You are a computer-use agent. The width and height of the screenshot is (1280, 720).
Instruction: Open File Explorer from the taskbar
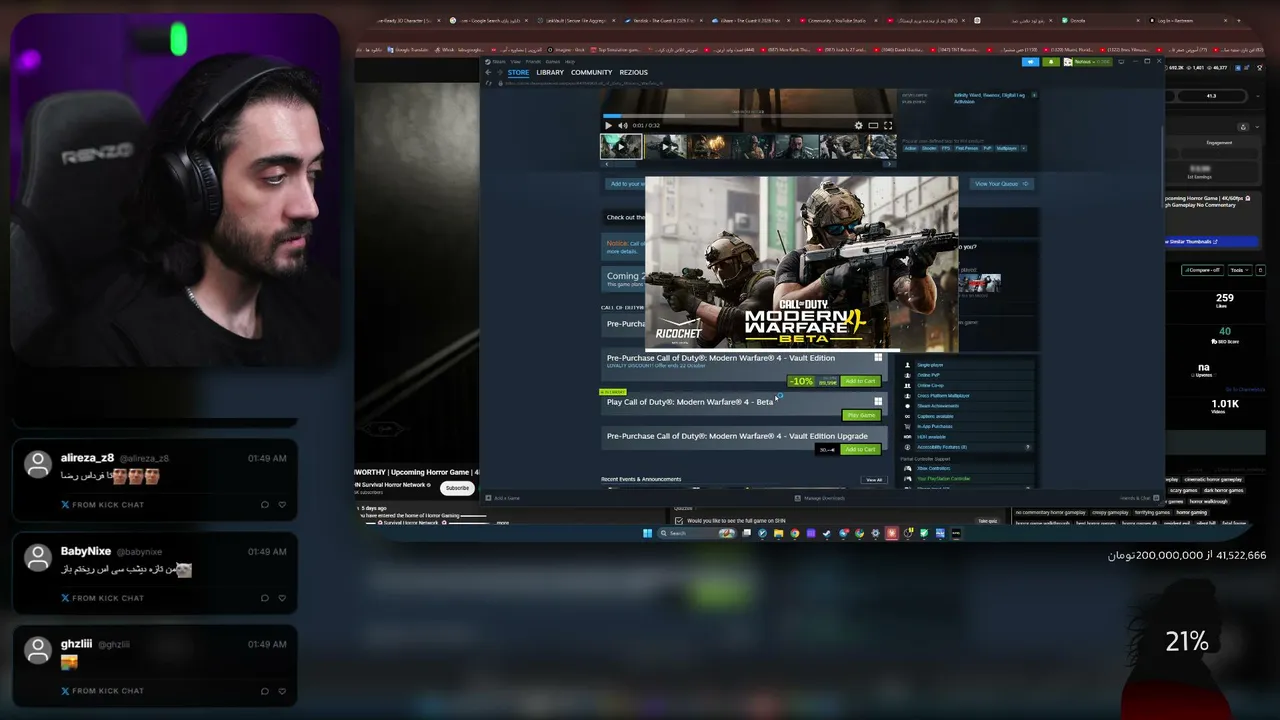pyautogui.click(x=778, y=533)
